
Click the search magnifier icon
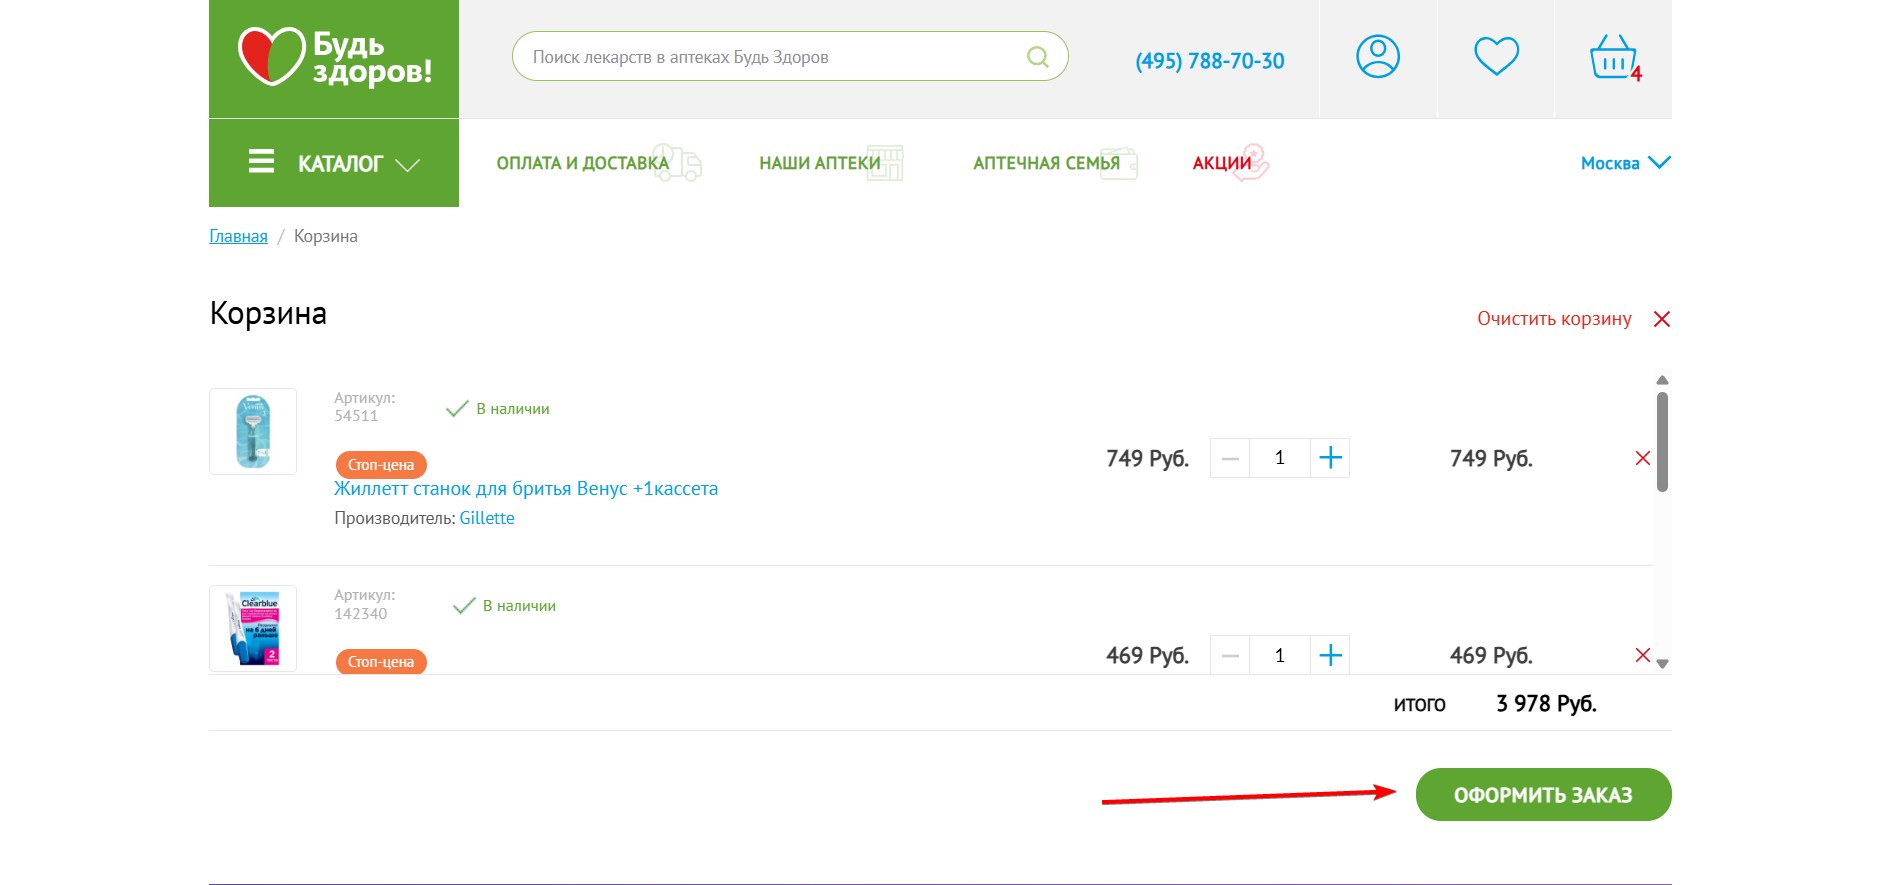tap(1038, 57)
